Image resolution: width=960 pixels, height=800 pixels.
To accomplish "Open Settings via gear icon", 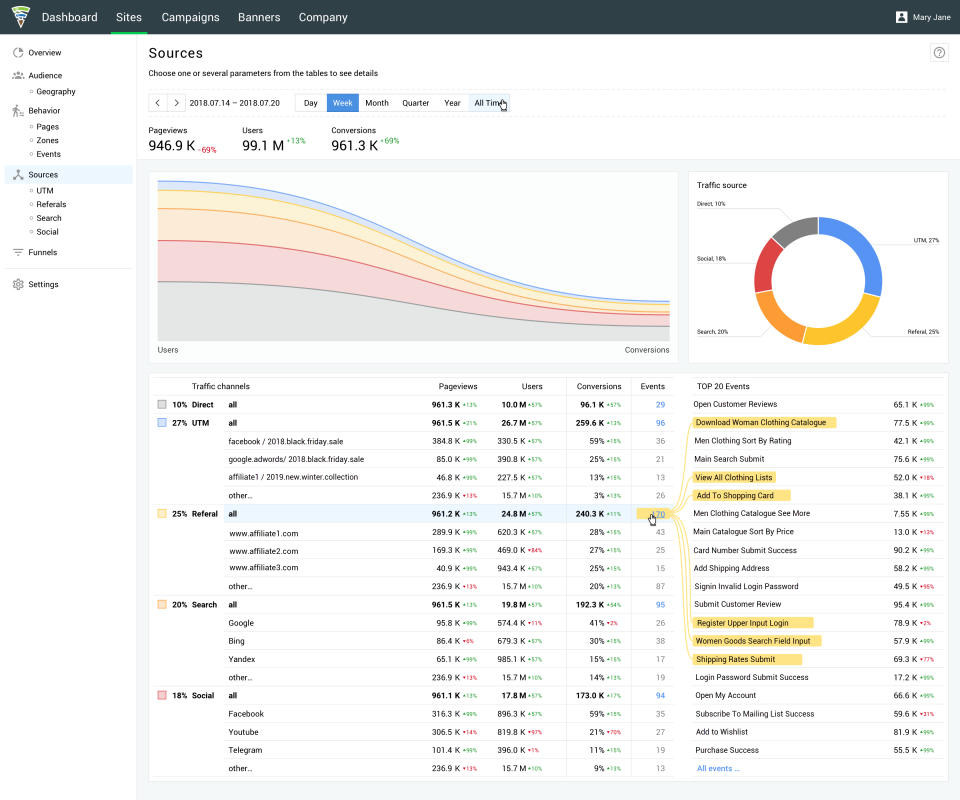I will click(x=18, y=284).
